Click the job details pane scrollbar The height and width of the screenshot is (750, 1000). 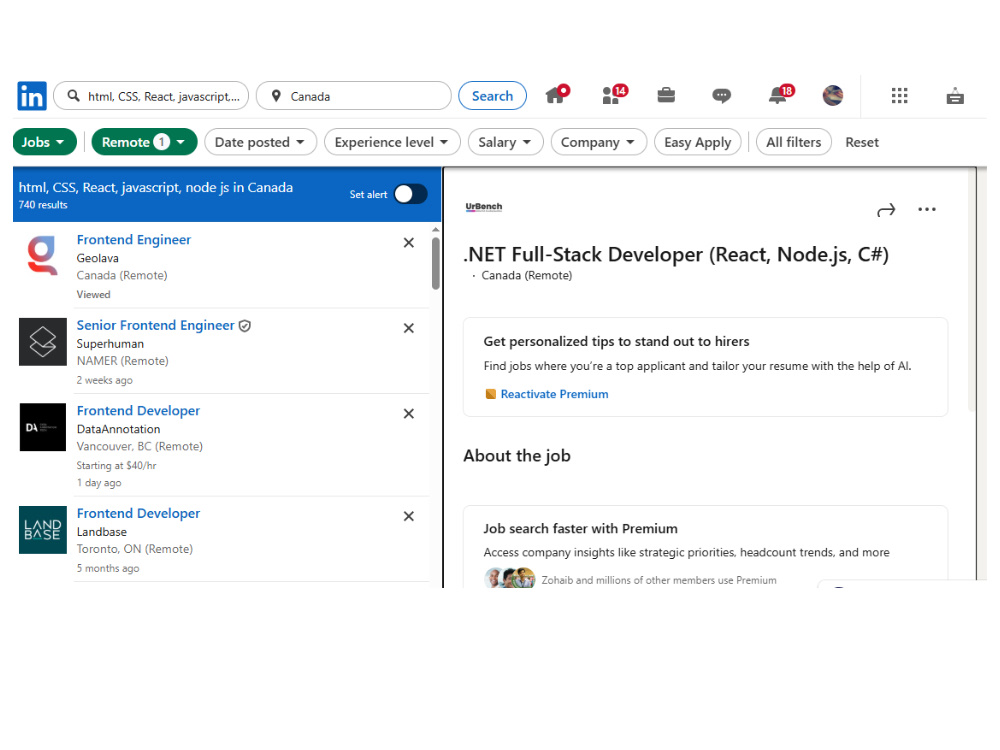click(x=972, y=290)
